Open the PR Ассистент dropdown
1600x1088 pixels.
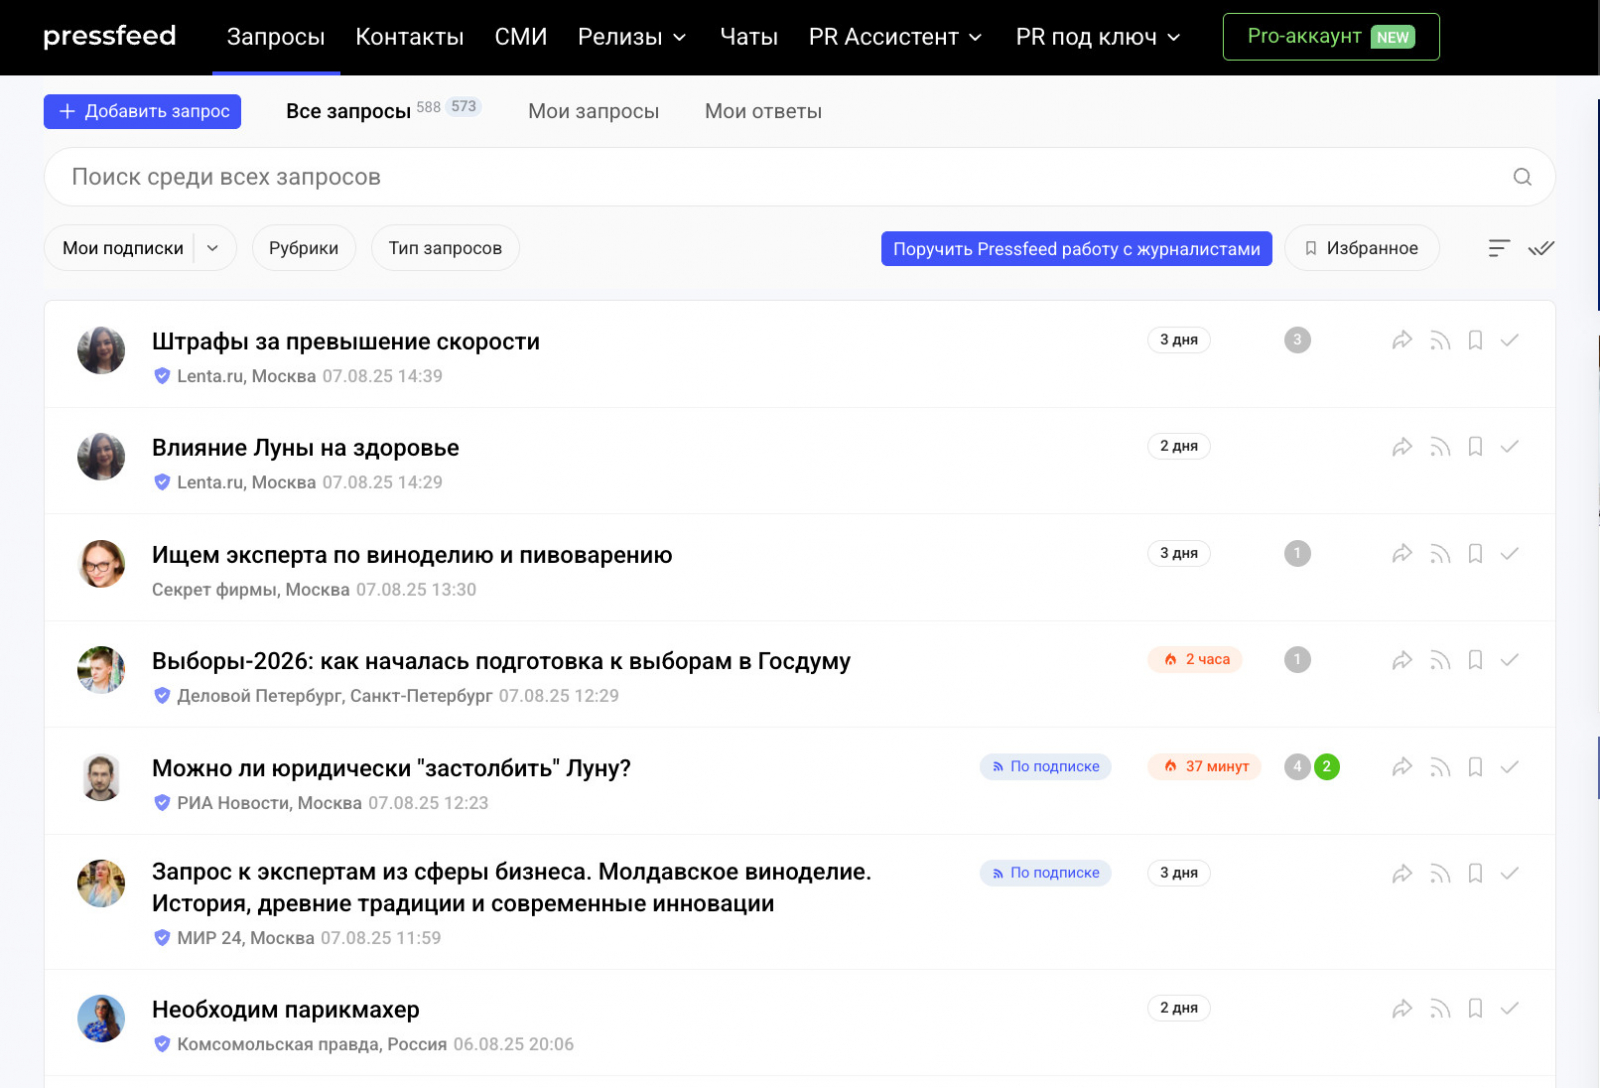895,37
